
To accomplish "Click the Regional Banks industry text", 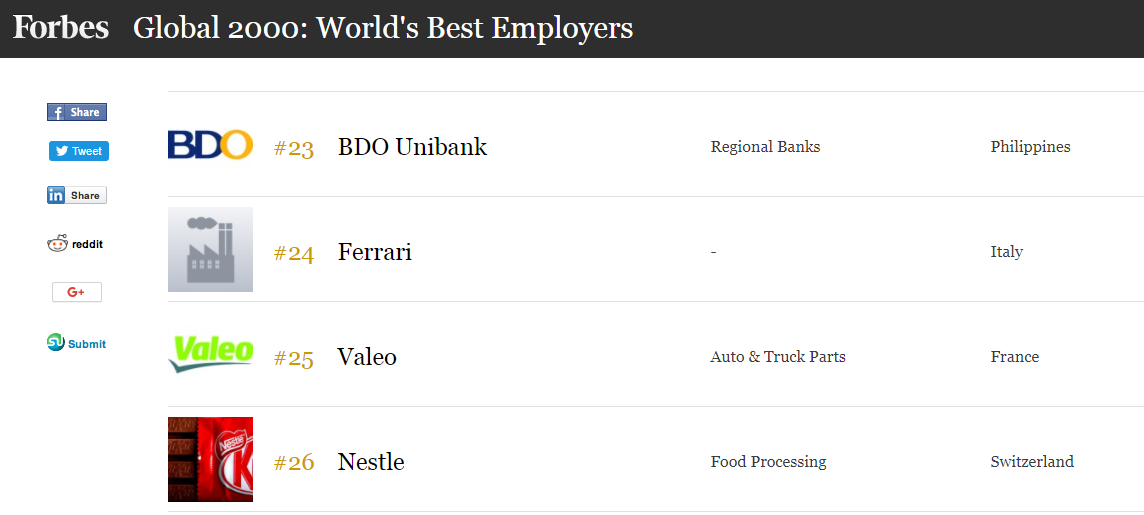I will (765, 147).
